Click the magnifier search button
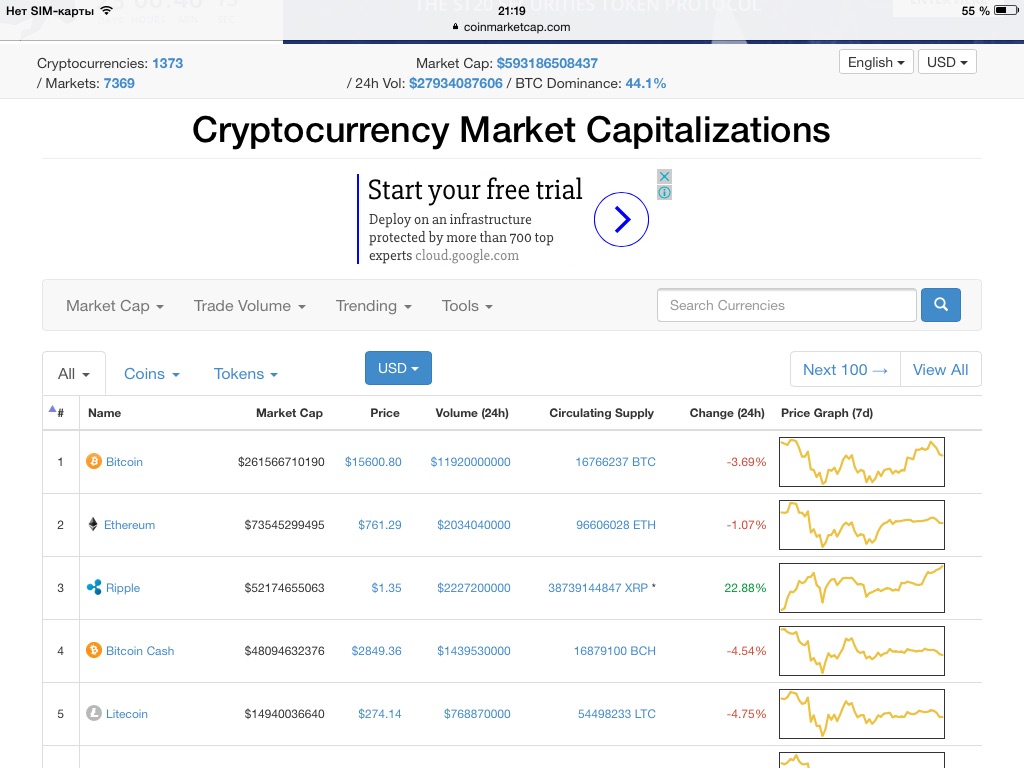1024x768 pixels. tap(940, 305)
